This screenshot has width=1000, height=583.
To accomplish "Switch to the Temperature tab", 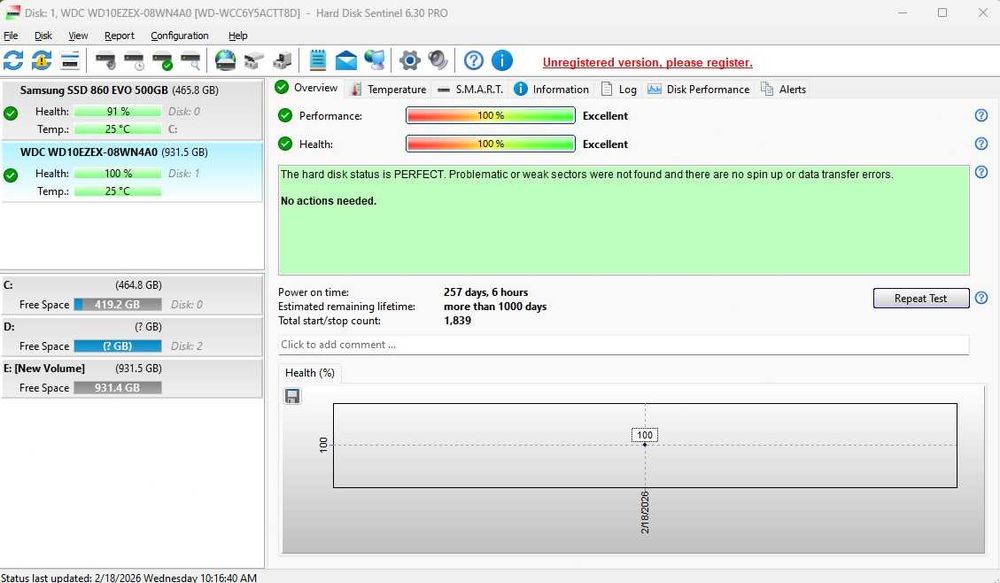I will [x=388, y=89].
